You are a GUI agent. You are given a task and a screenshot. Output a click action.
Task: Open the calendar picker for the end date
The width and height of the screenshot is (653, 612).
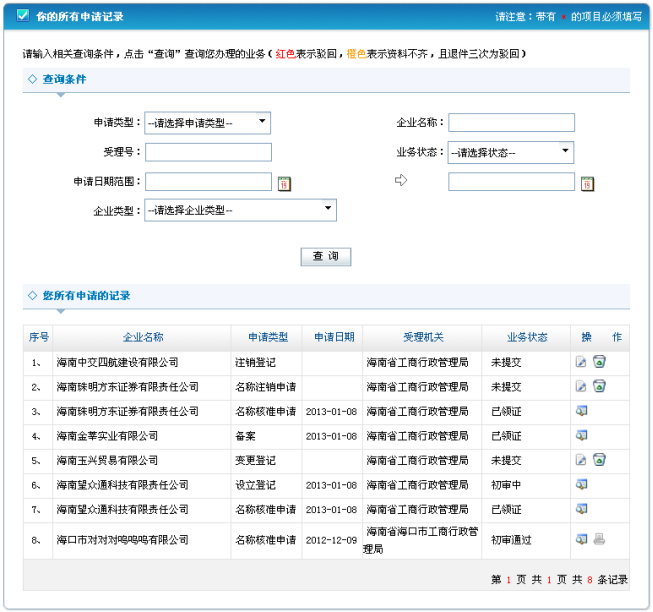click(x=587, y=183)
